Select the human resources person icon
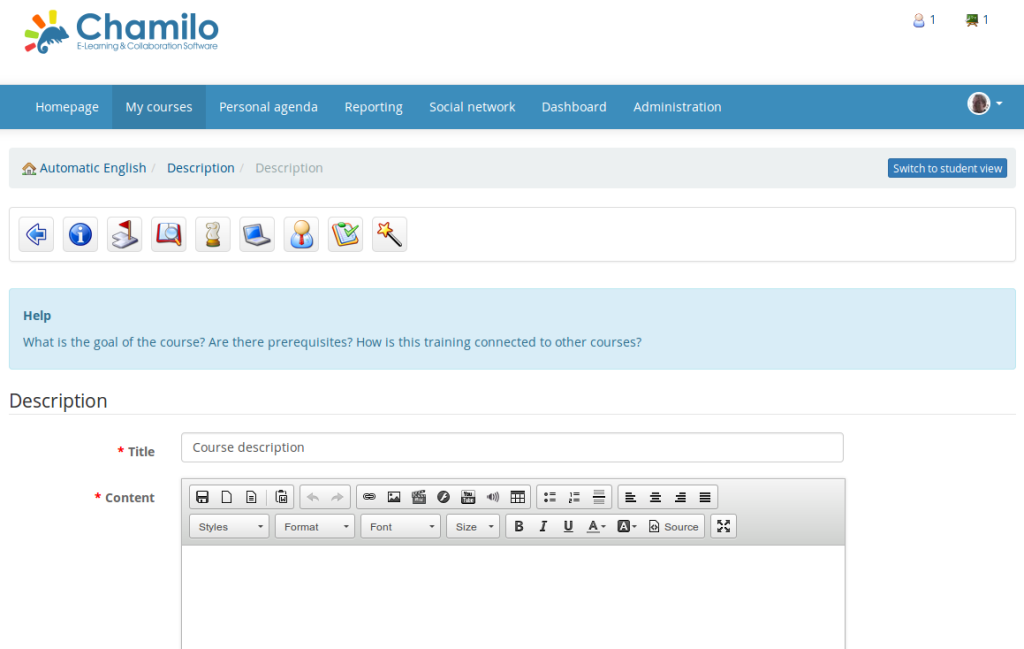 click(x=301, y=234)
